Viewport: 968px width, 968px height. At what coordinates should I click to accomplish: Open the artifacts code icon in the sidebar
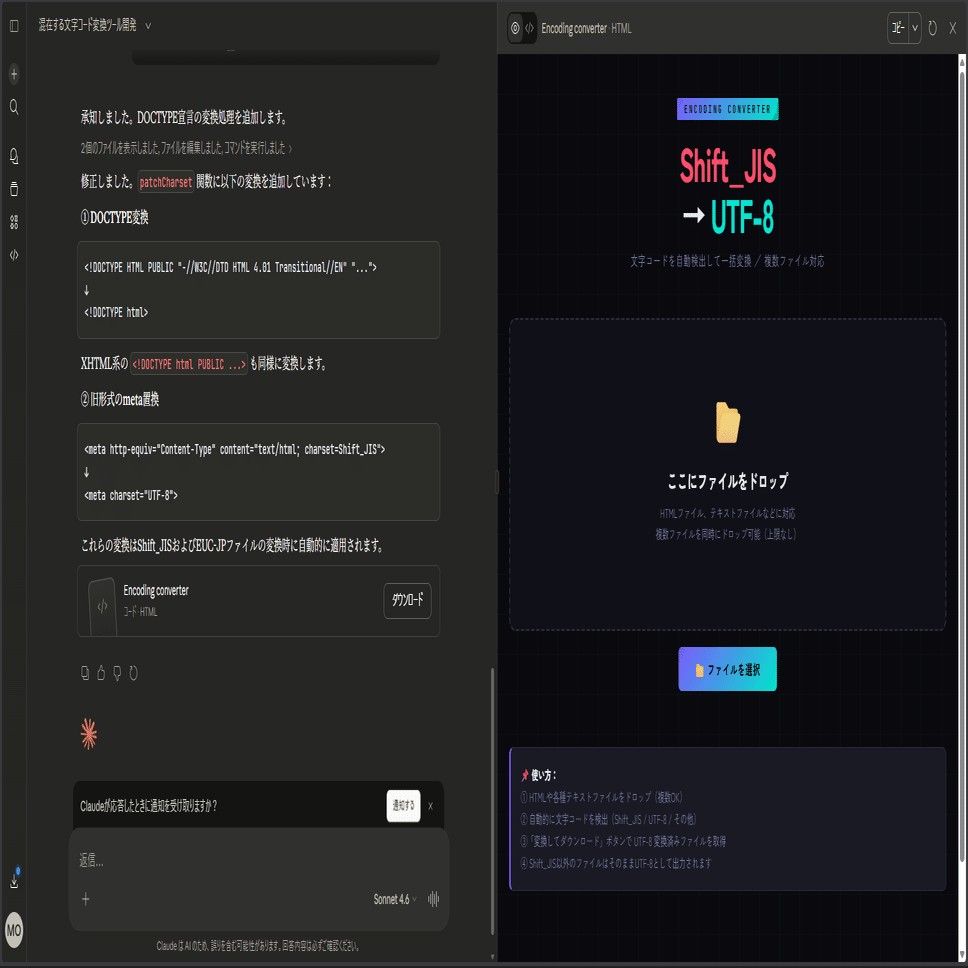13,254
